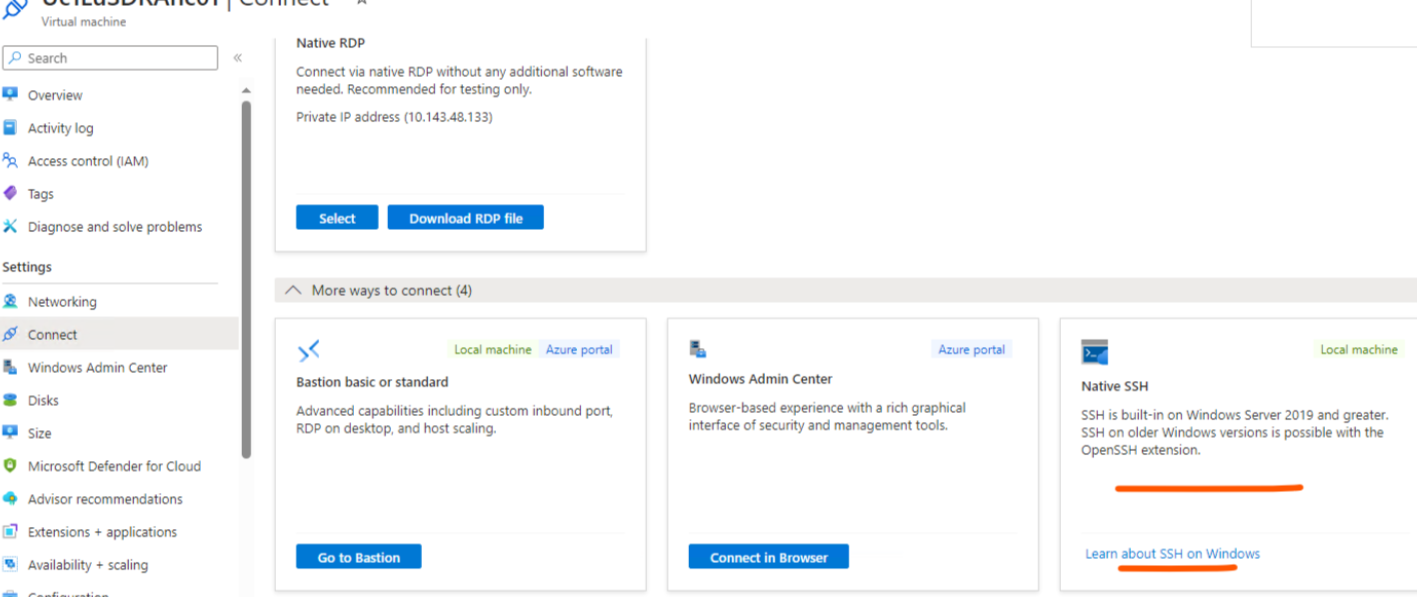Click Azure portal tag on Windows Admin Center card

(972, 350)
